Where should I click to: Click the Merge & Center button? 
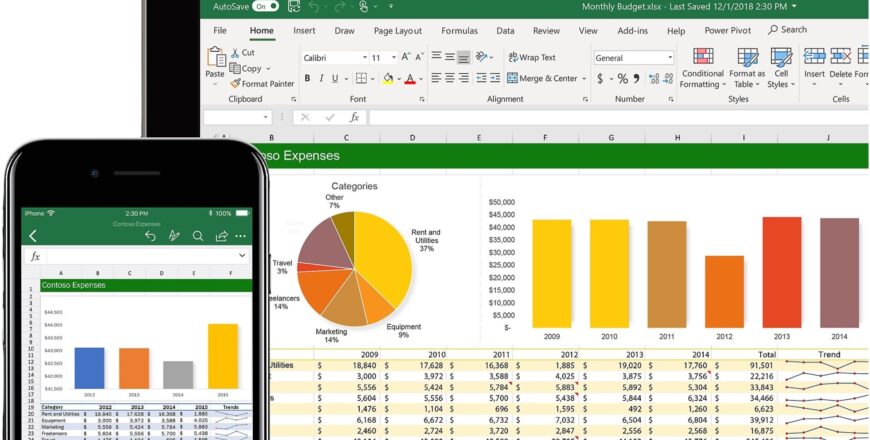(x=542, y=78)
